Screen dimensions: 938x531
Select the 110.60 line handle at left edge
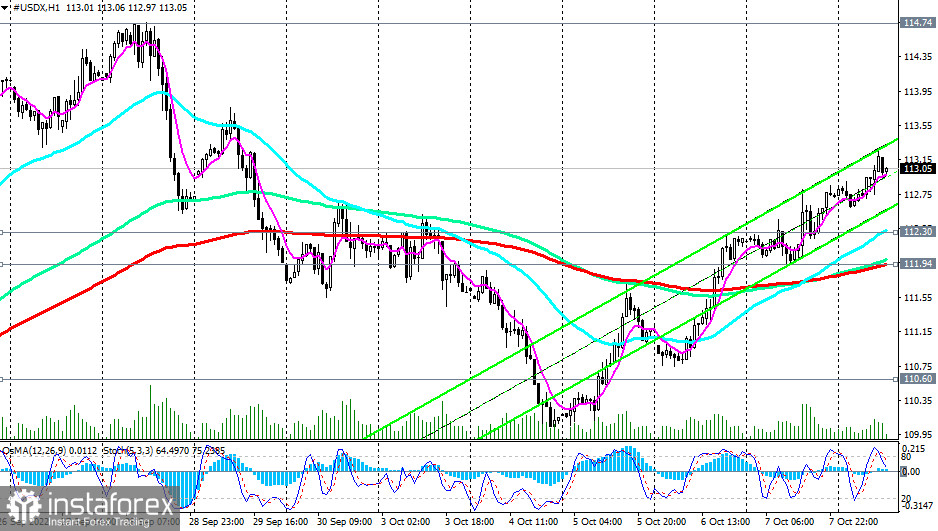click(x=2, y=379)
